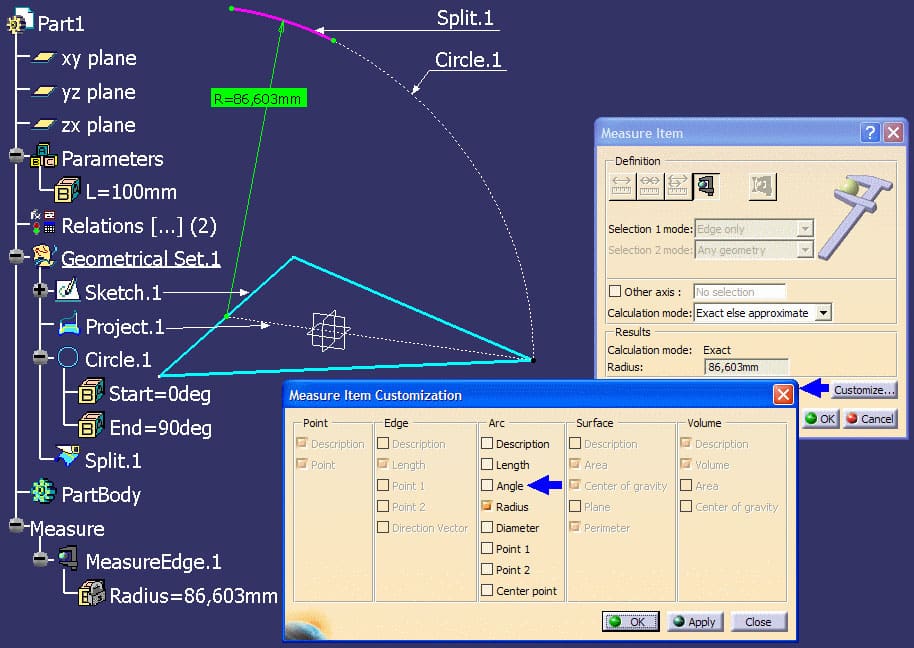Image resolution: width=914 pixels, height=648 pixels.
Task: Click the PartBody gear icon
Action: point(44,492)
